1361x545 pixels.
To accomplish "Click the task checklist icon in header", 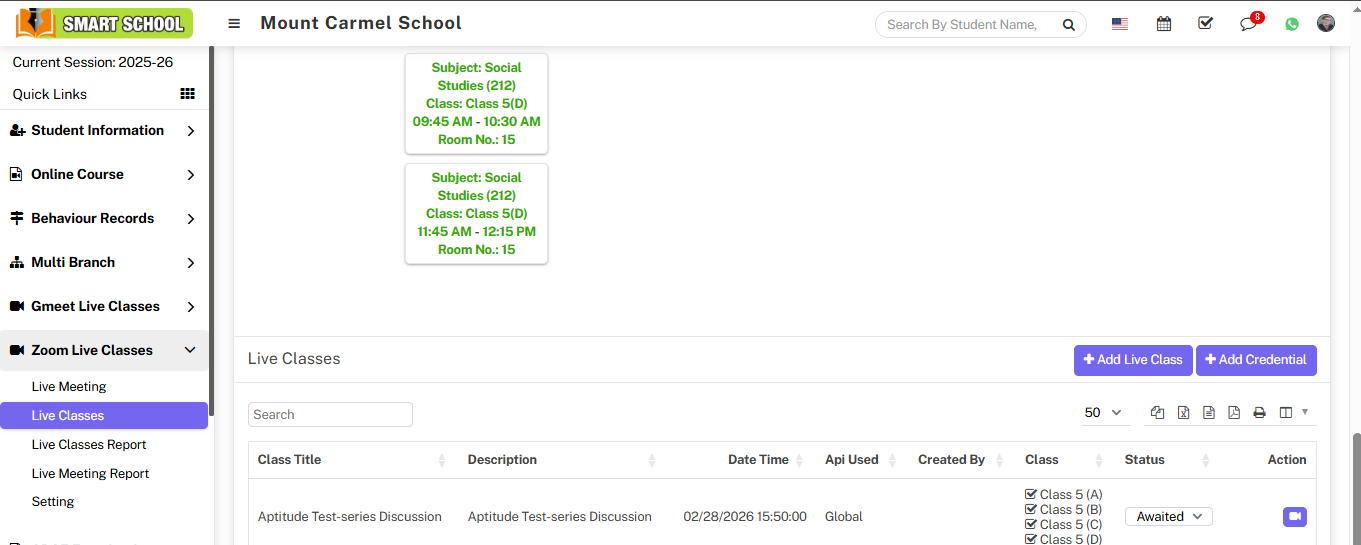I will tap(1205, 24).
